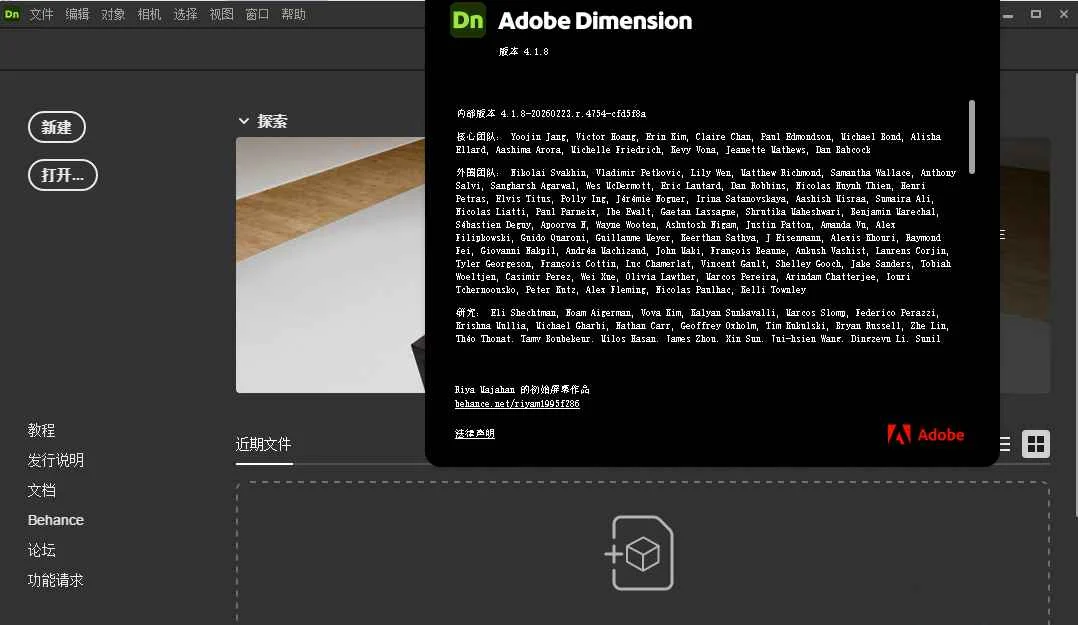Open the 法律声明 link
This screenshot has height=625, width=1078.
(474, 433)
